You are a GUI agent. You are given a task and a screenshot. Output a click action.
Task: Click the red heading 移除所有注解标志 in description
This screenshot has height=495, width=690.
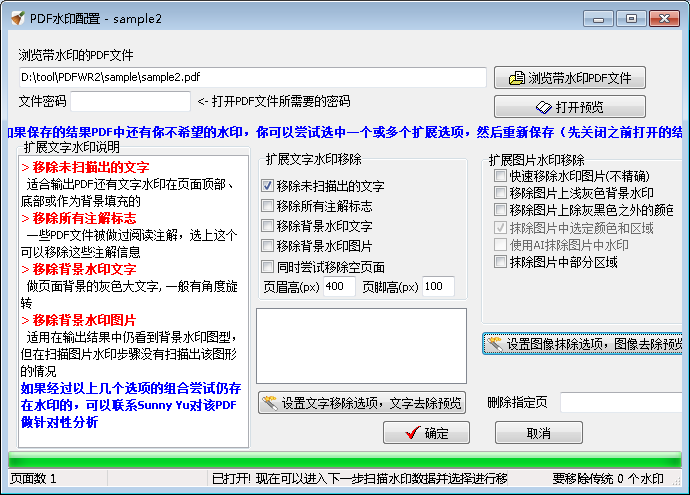[x=84, y=218]
